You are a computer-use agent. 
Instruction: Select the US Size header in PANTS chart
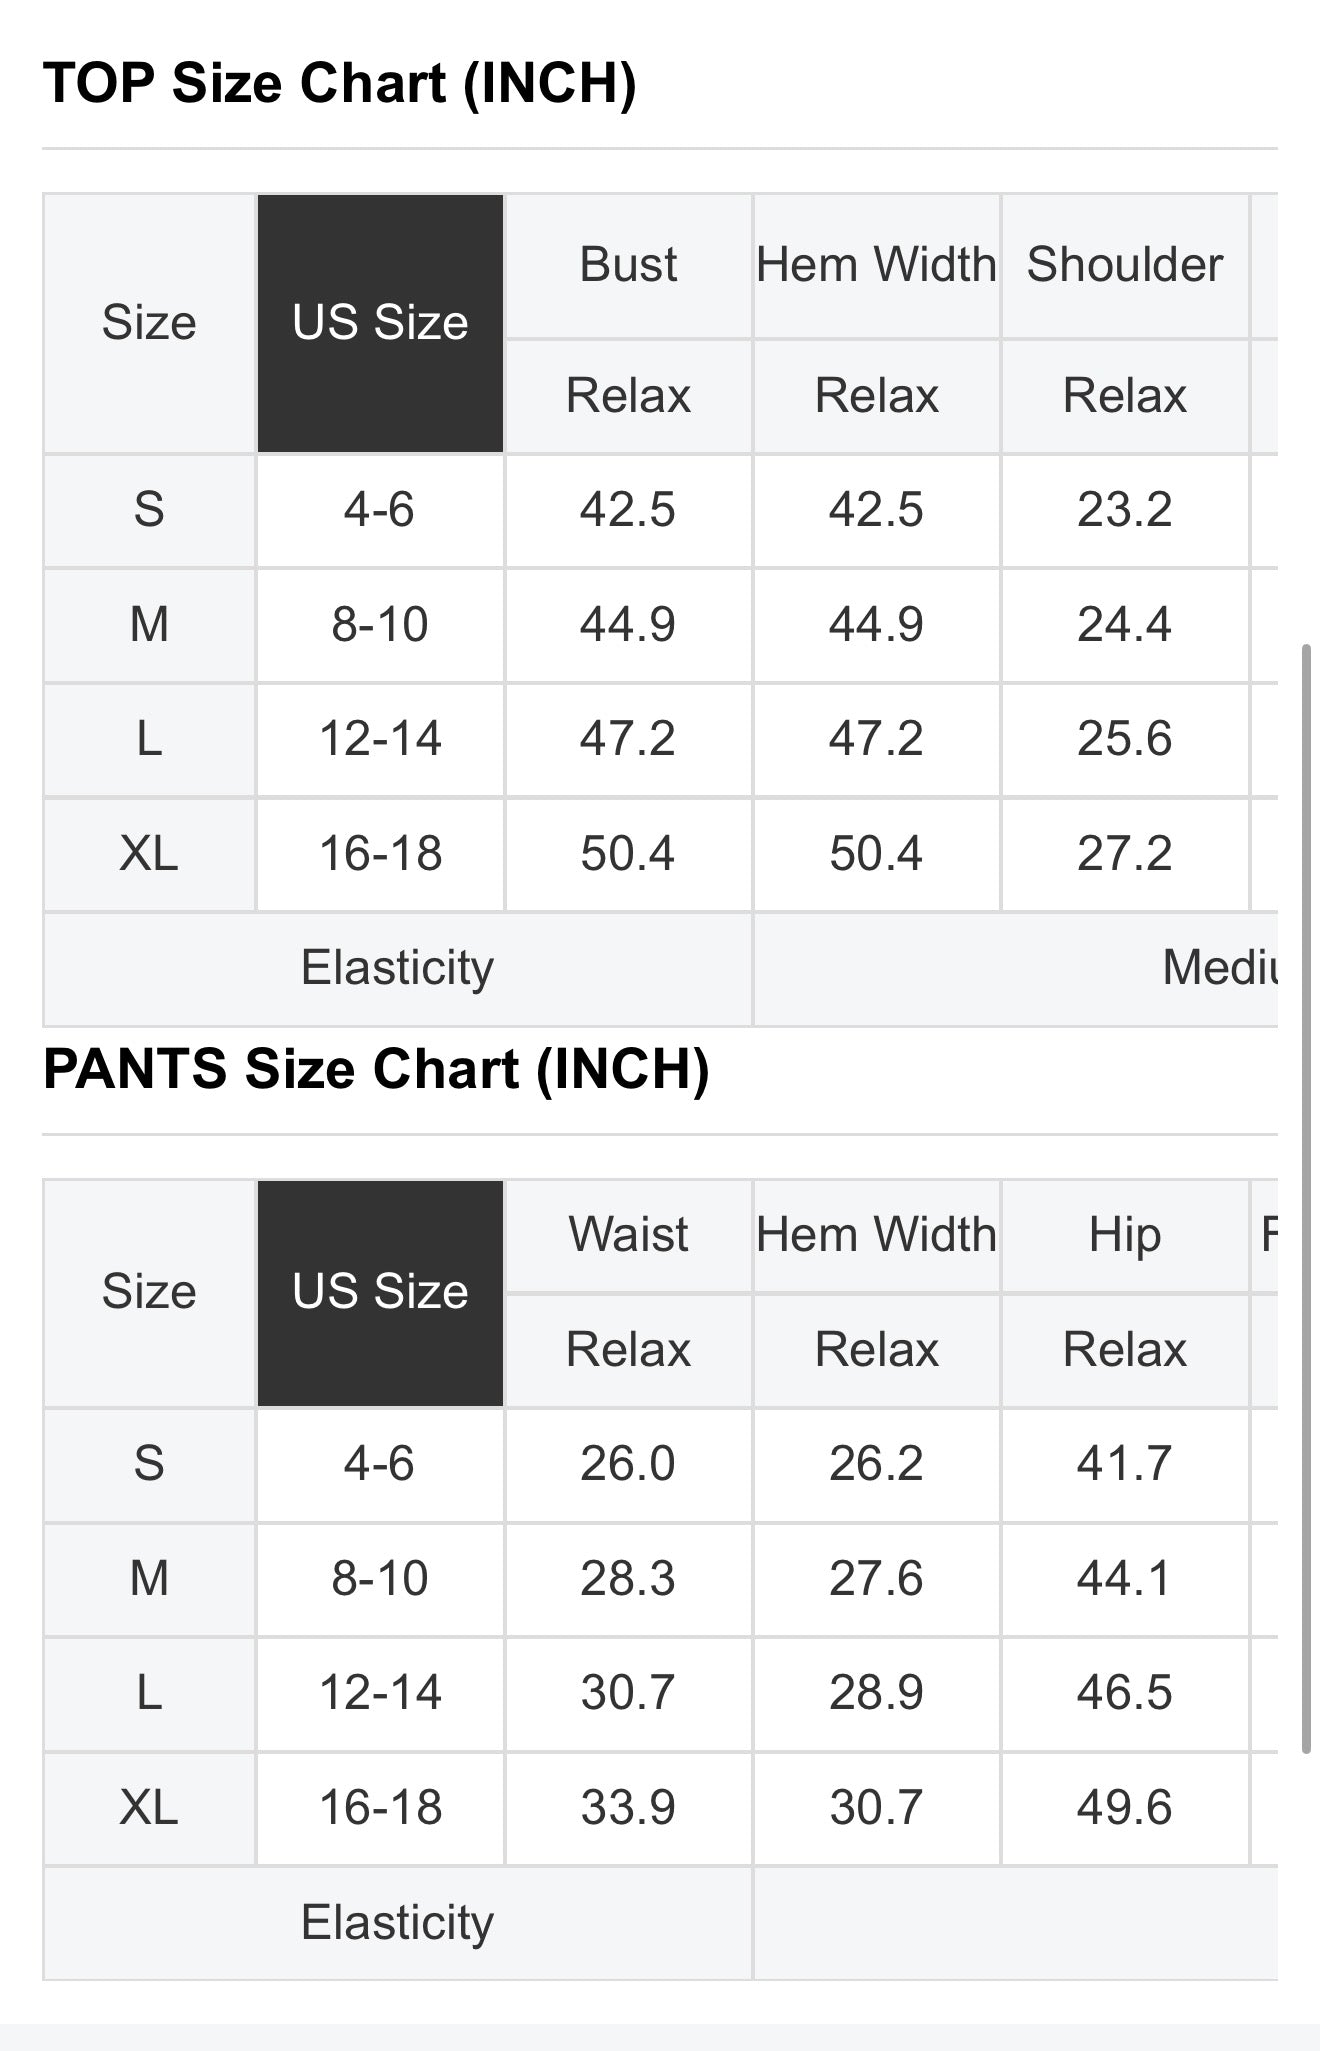point(380,1292)
